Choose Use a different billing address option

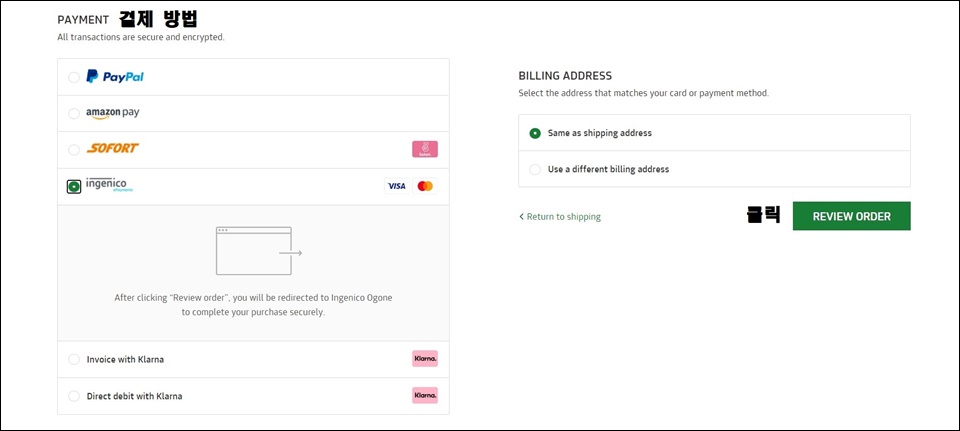point(535,169)
